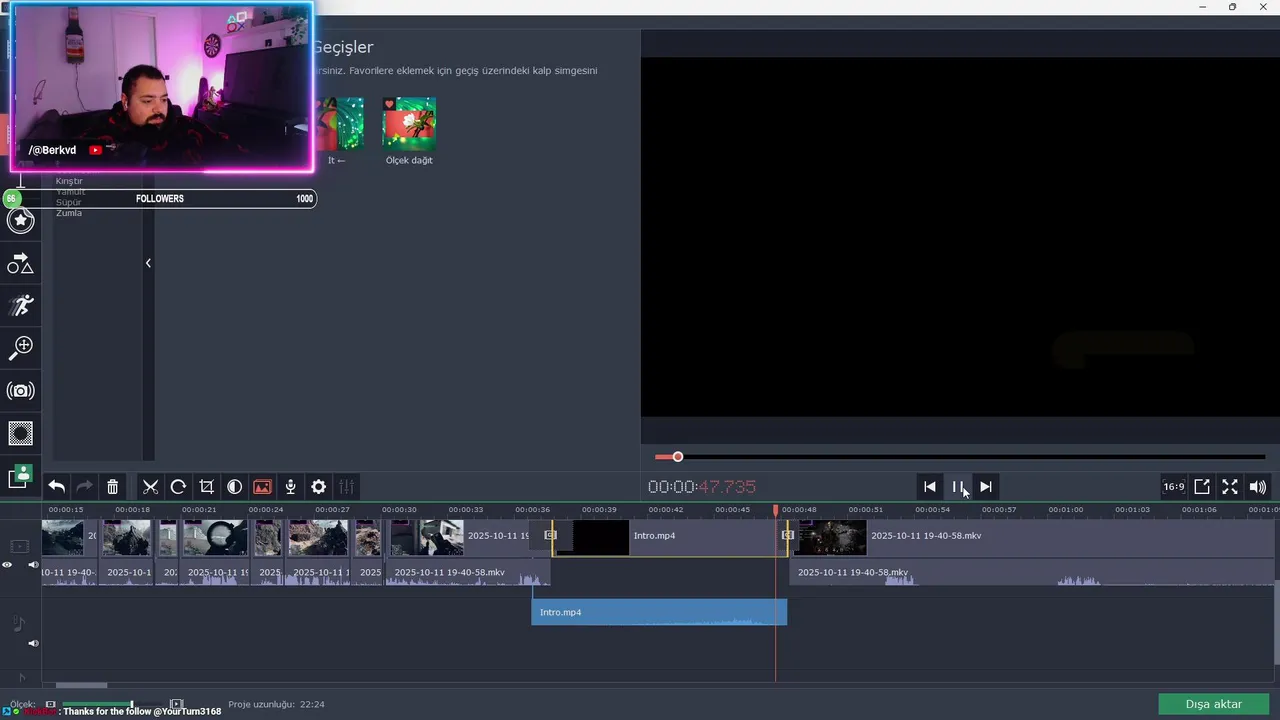The image size is (1280, 720).
Task: Open color adjustments half-circle tool
Action: pos(234,487)
